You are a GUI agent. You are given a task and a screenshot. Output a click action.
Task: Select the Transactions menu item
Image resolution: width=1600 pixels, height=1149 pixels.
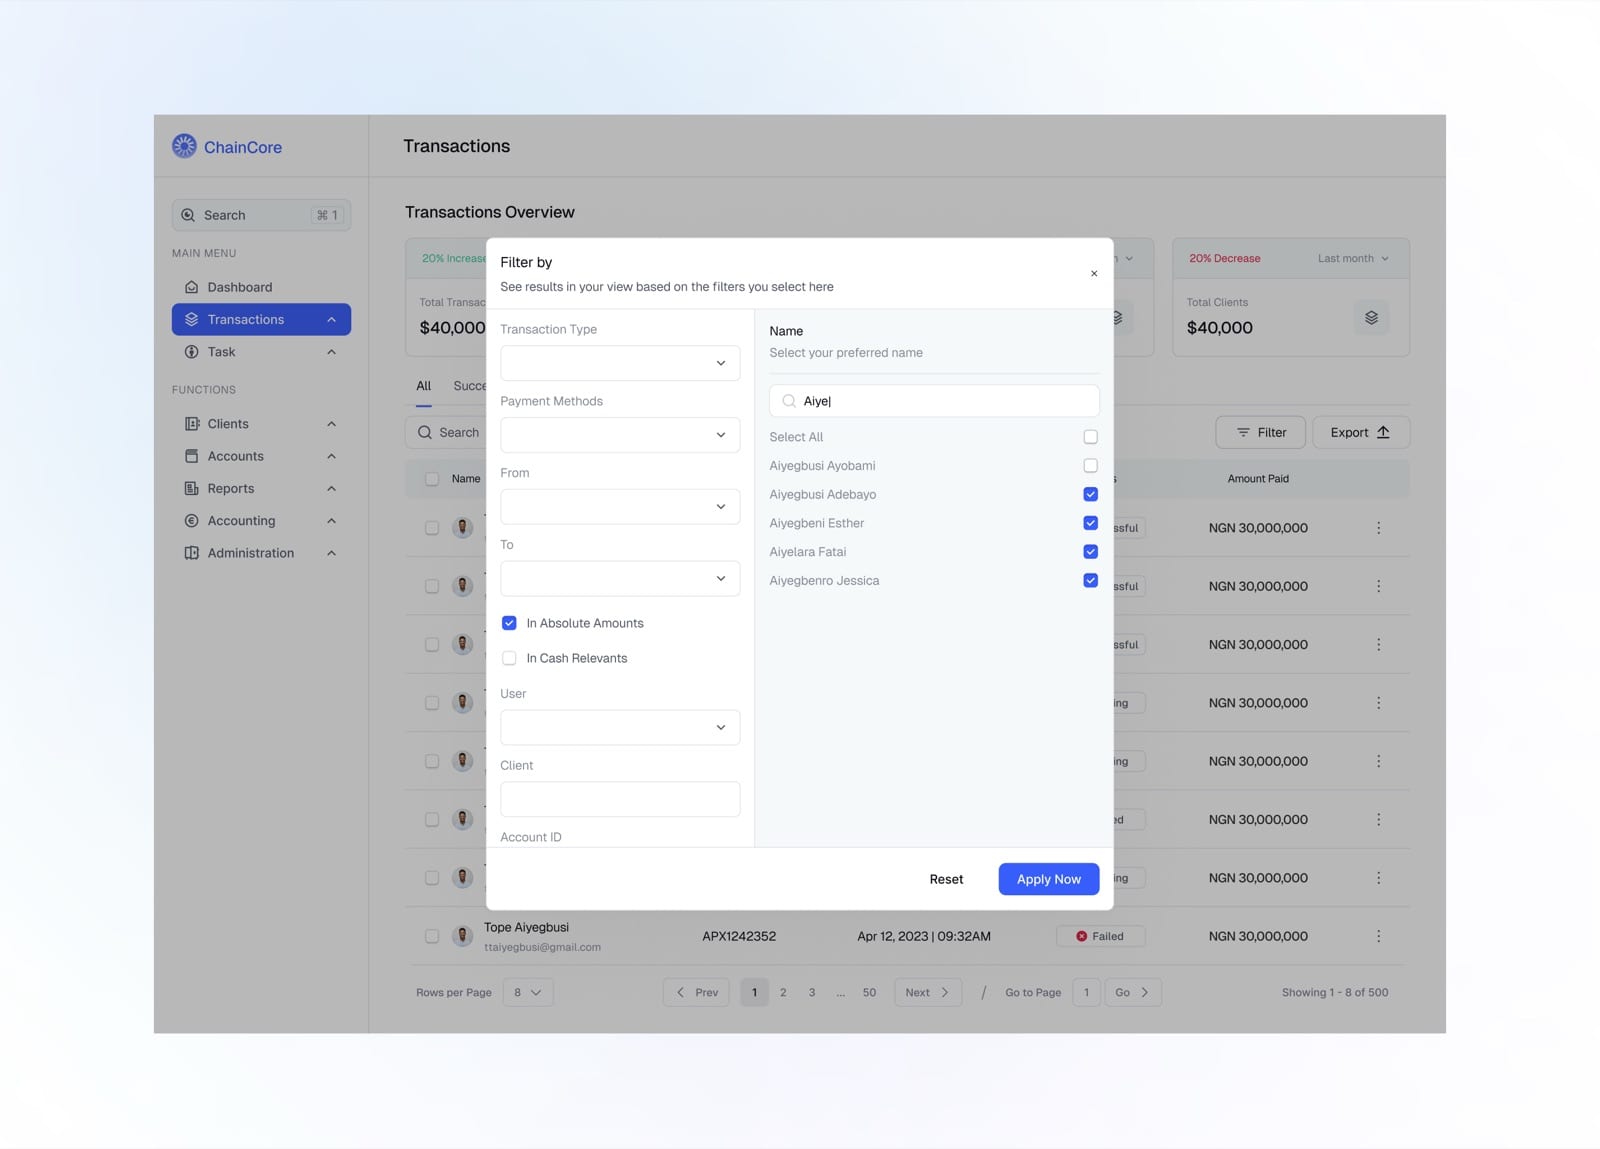point(261,319)
